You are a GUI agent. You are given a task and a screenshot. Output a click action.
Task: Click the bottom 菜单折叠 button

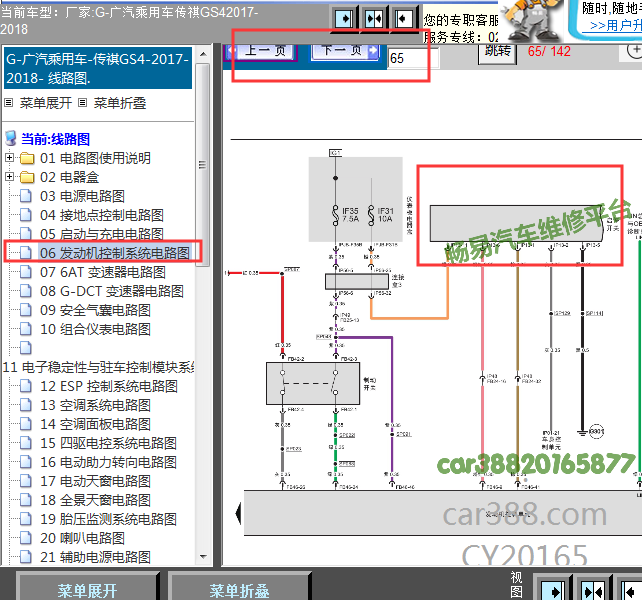239,590
